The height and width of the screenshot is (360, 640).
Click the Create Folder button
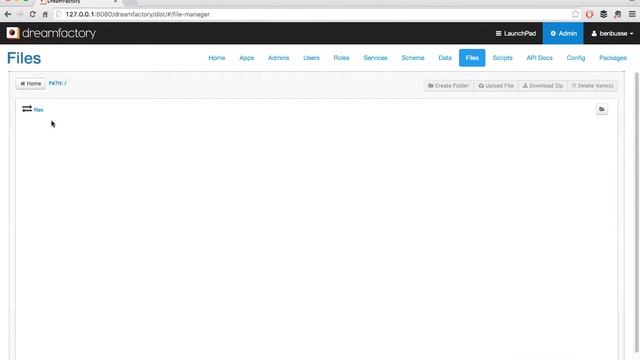[x=448, y=86]
